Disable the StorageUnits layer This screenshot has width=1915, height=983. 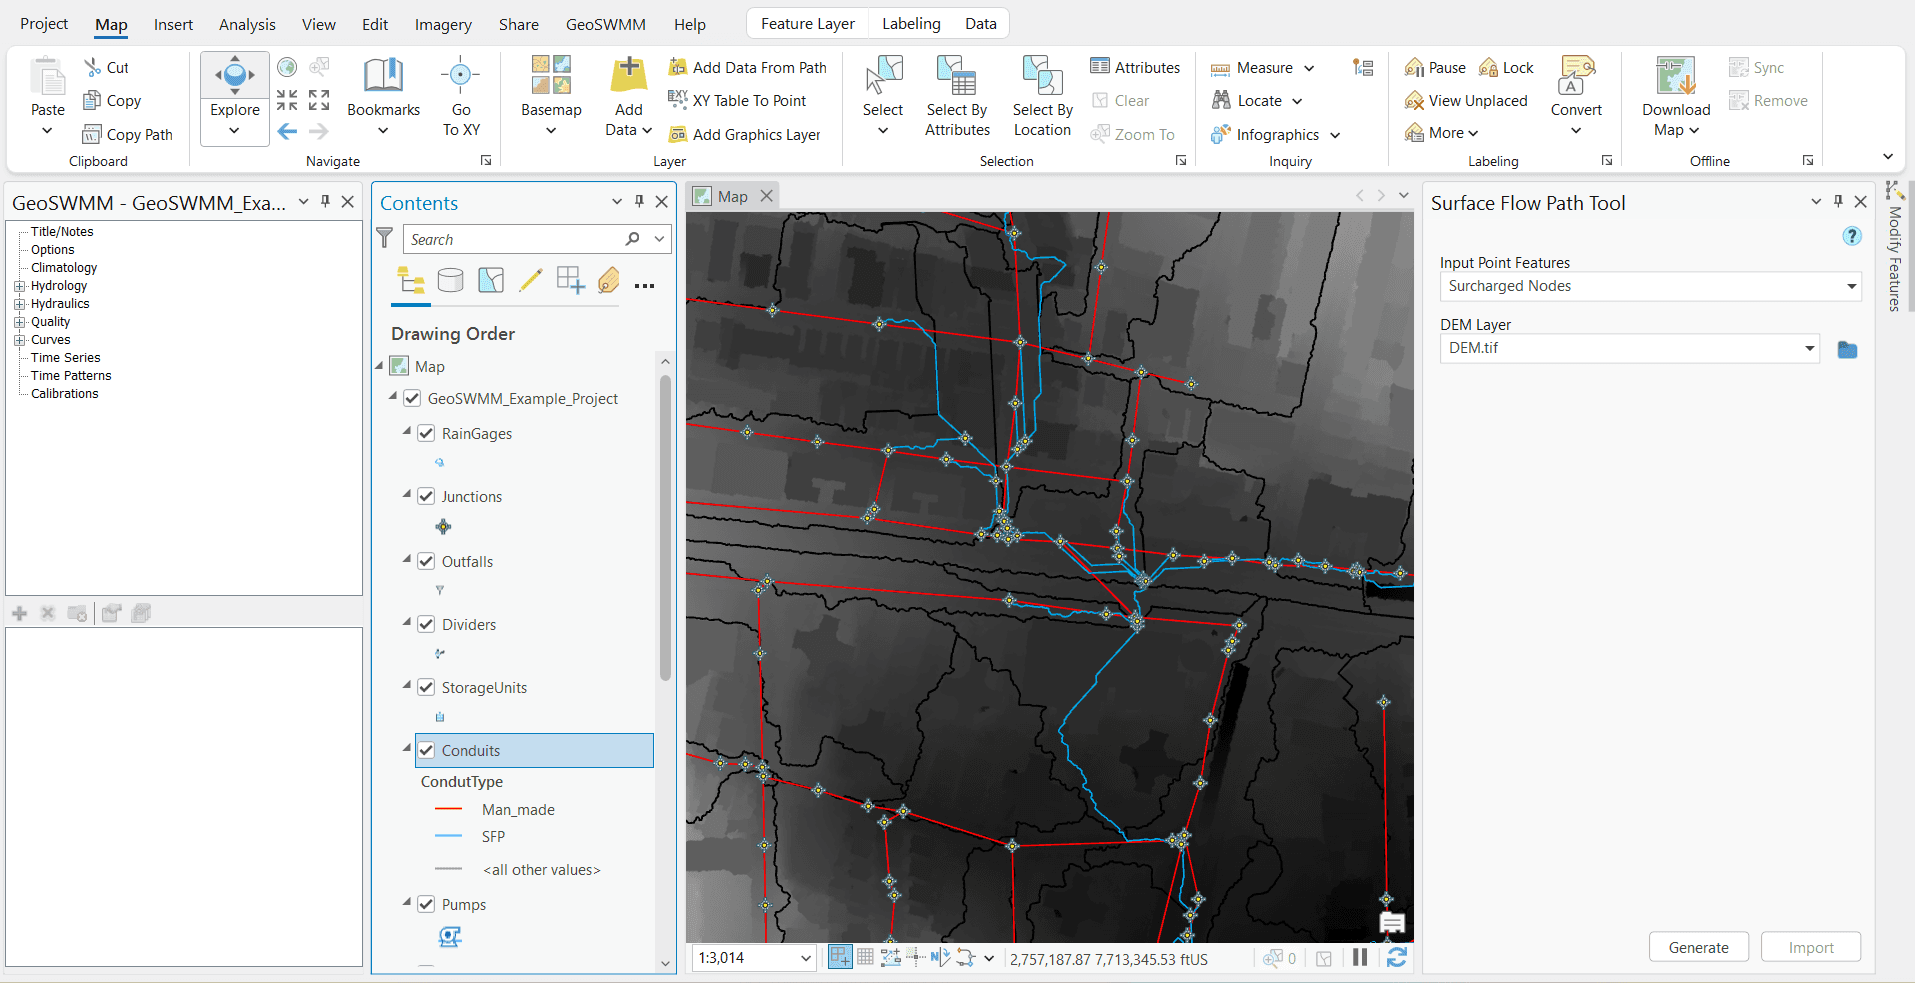point(427,687)
